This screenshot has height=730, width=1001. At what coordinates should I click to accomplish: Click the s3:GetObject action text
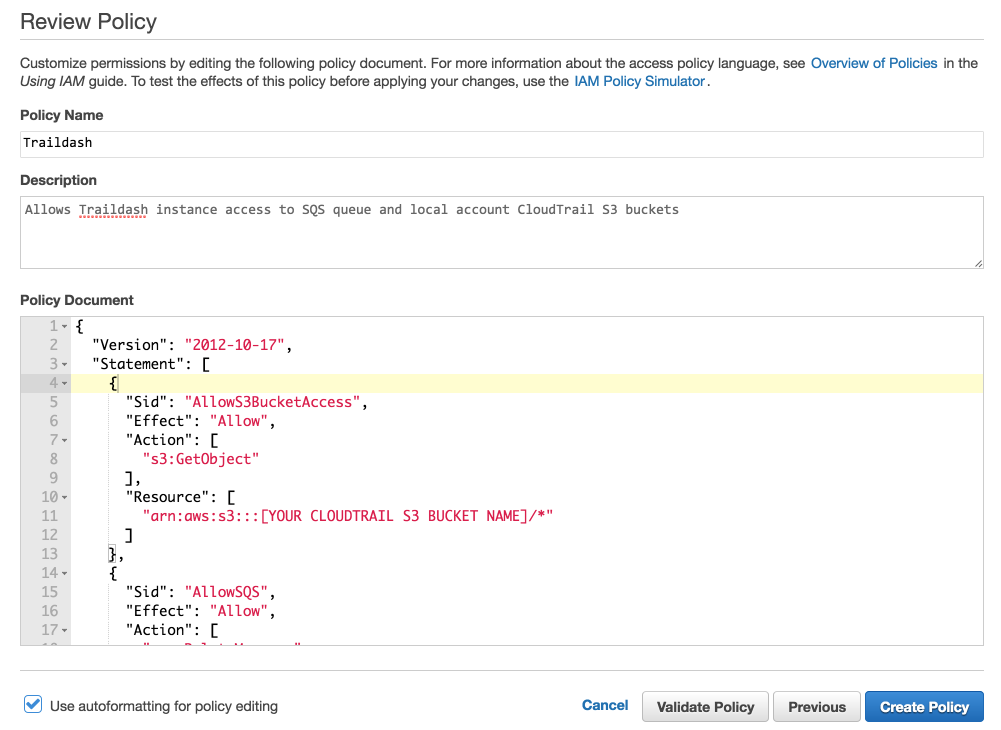coord(200,459)
